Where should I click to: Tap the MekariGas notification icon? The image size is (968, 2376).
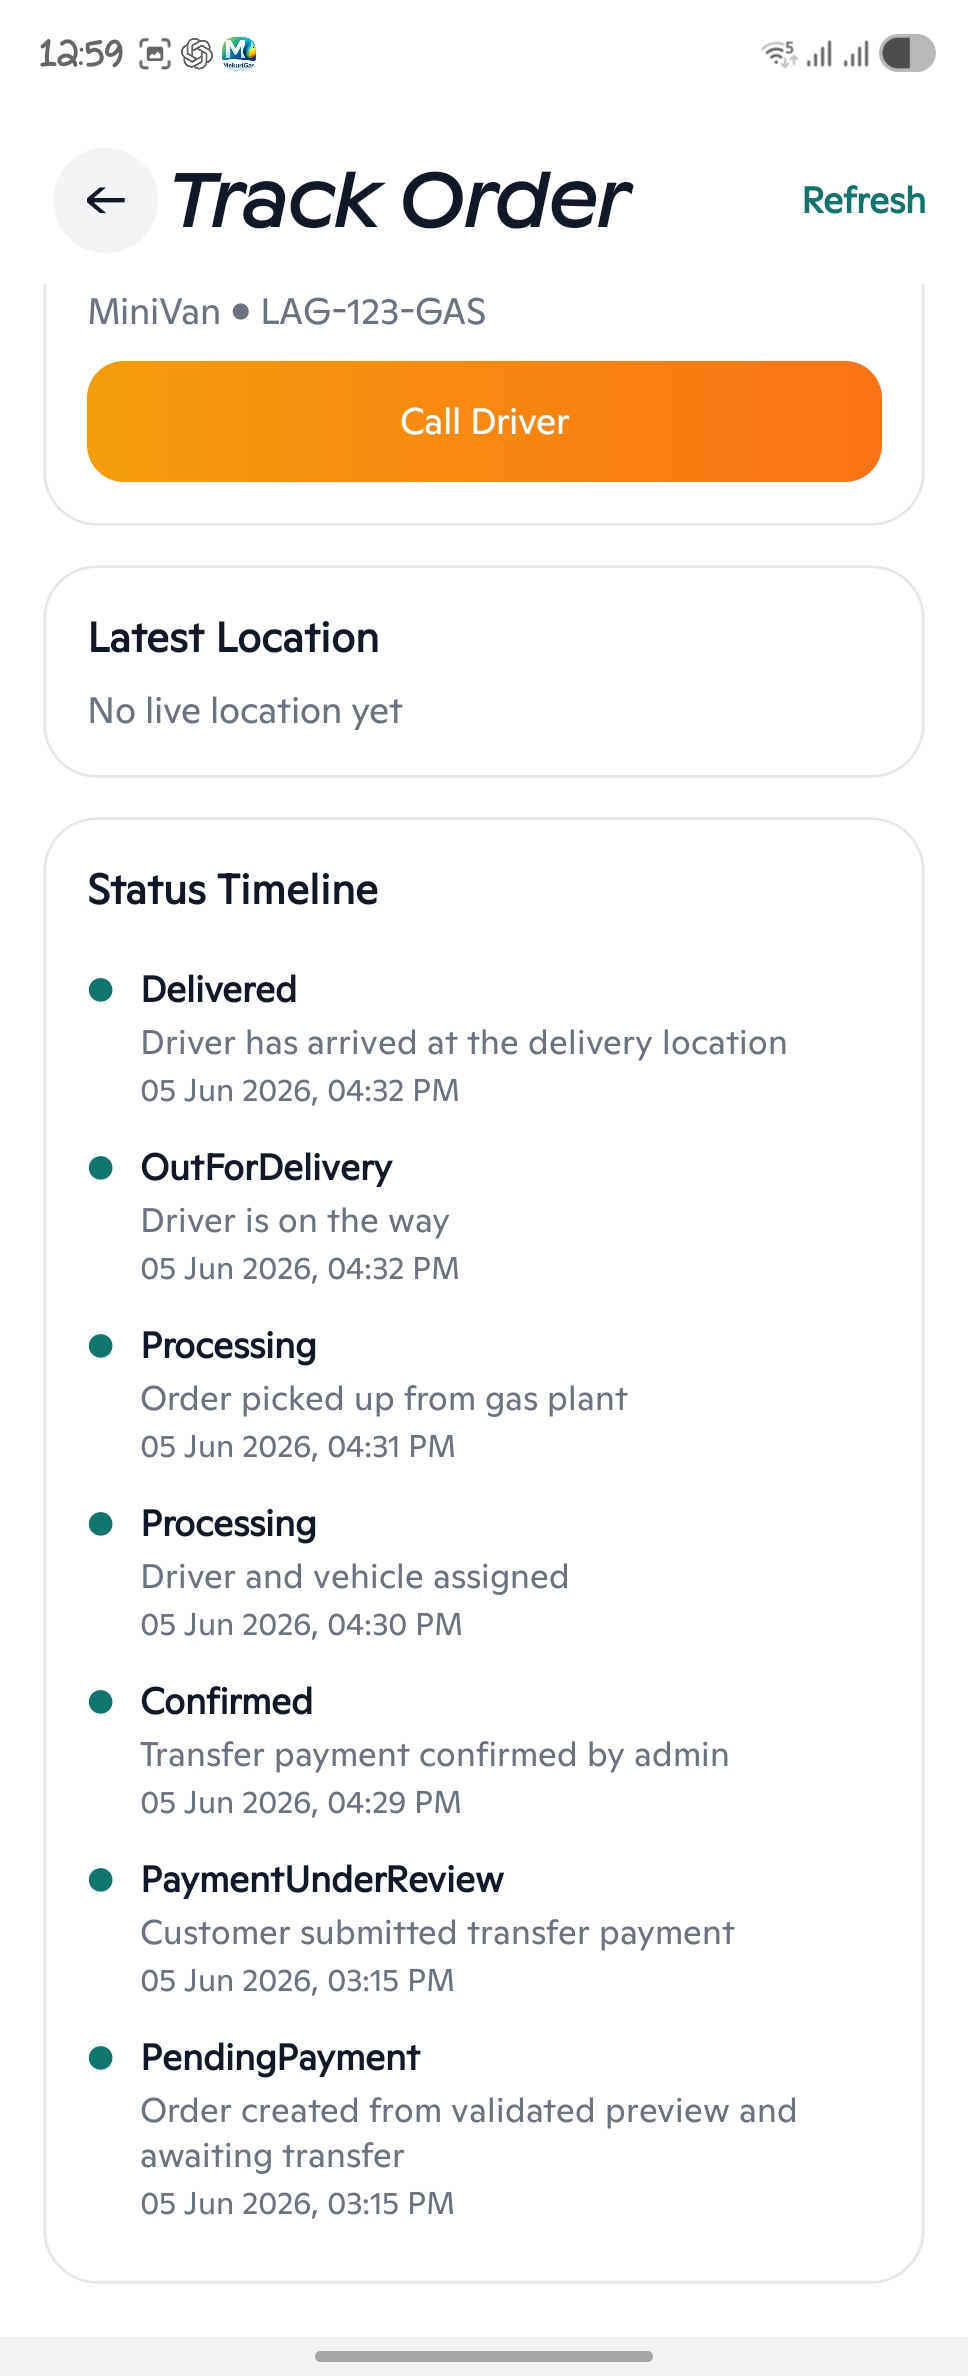(239, 53)
